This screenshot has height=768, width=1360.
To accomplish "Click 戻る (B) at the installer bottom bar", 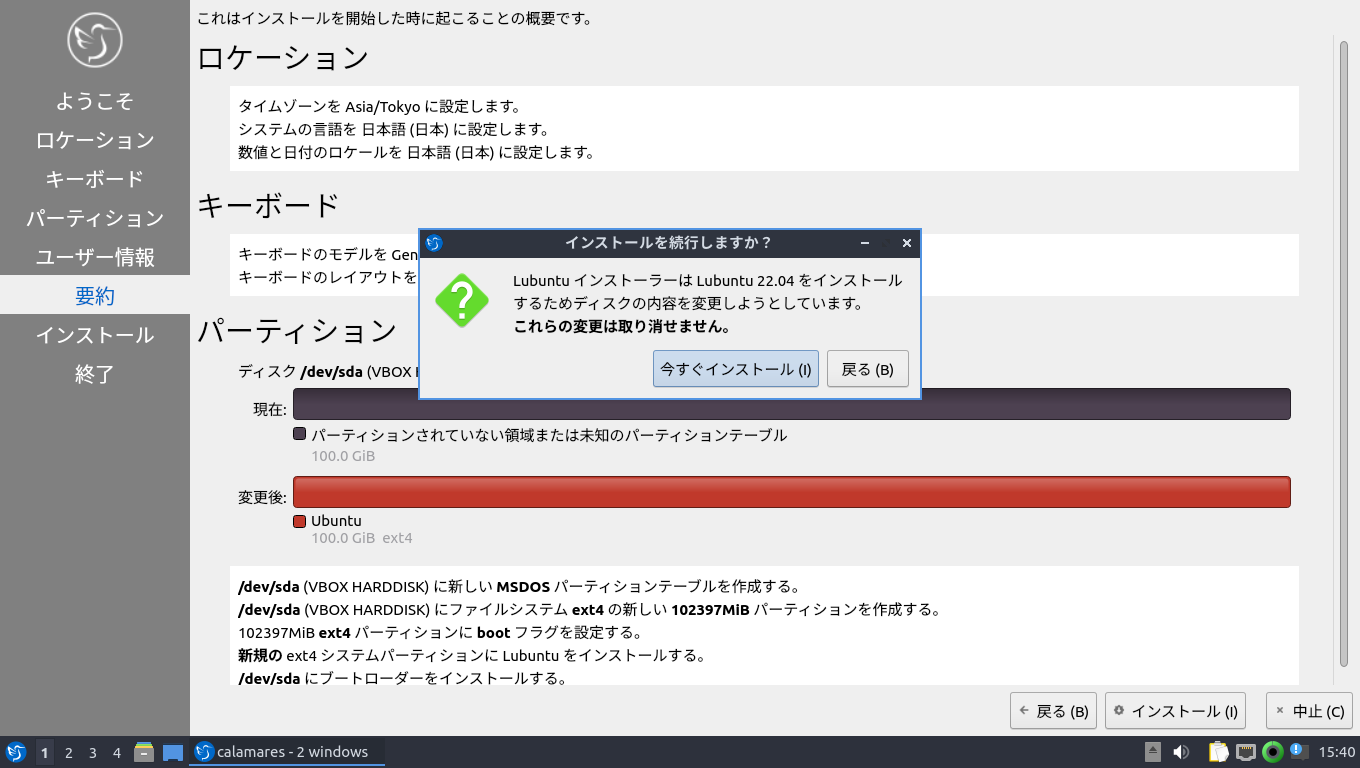I will tap(1054, 711).
